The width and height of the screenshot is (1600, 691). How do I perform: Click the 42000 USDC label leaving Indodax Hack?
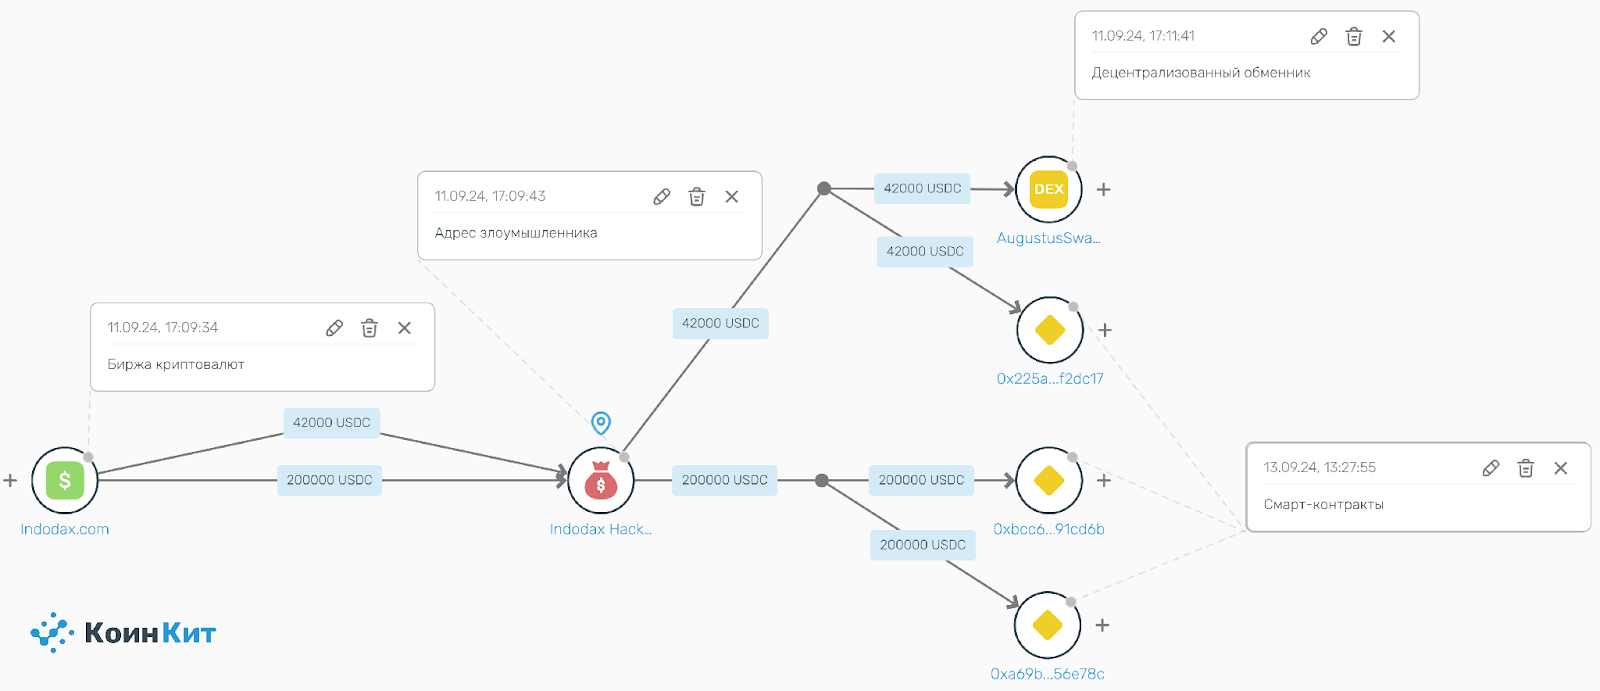pyautogui.click(x=721, y=323)
